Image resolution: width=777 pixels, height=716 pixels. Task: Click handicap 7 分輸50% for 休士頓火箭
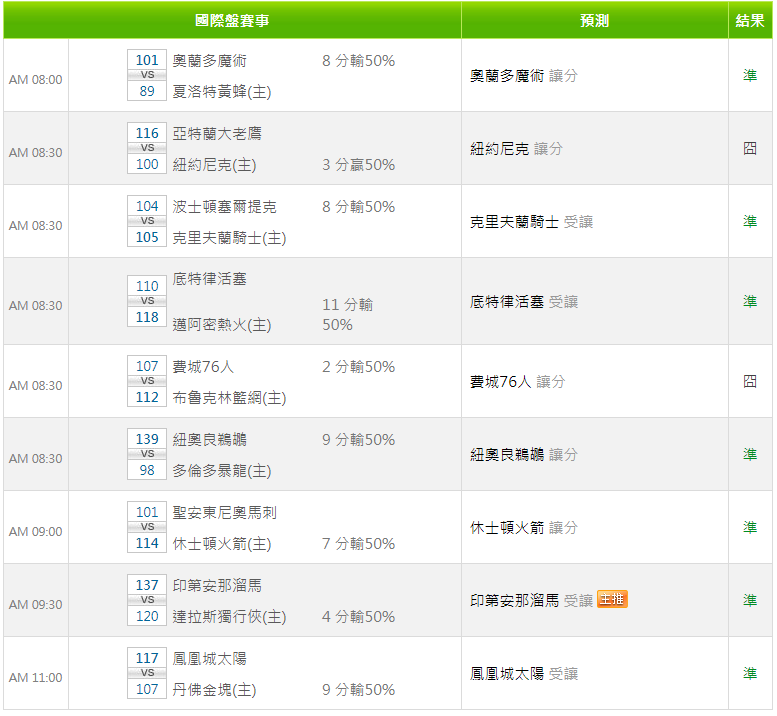tap(358, 544)
